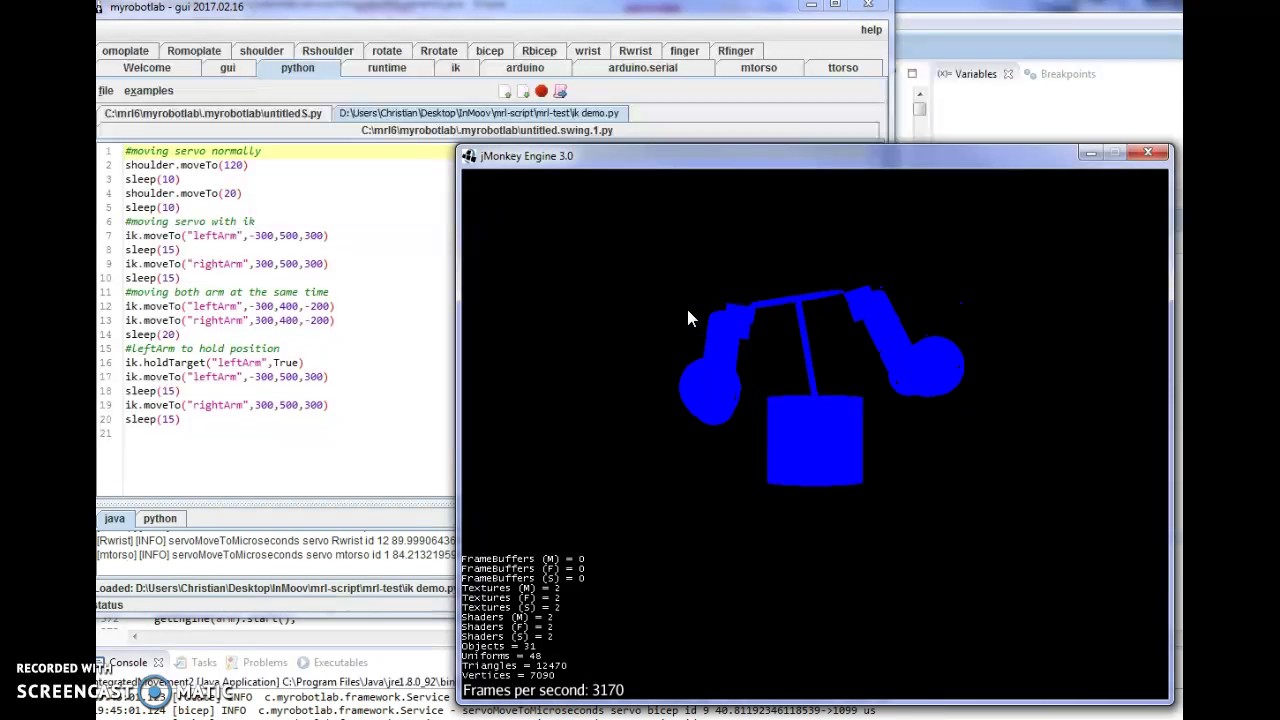
Task: Open the Rrotate tab
Action: pos(439,51)
